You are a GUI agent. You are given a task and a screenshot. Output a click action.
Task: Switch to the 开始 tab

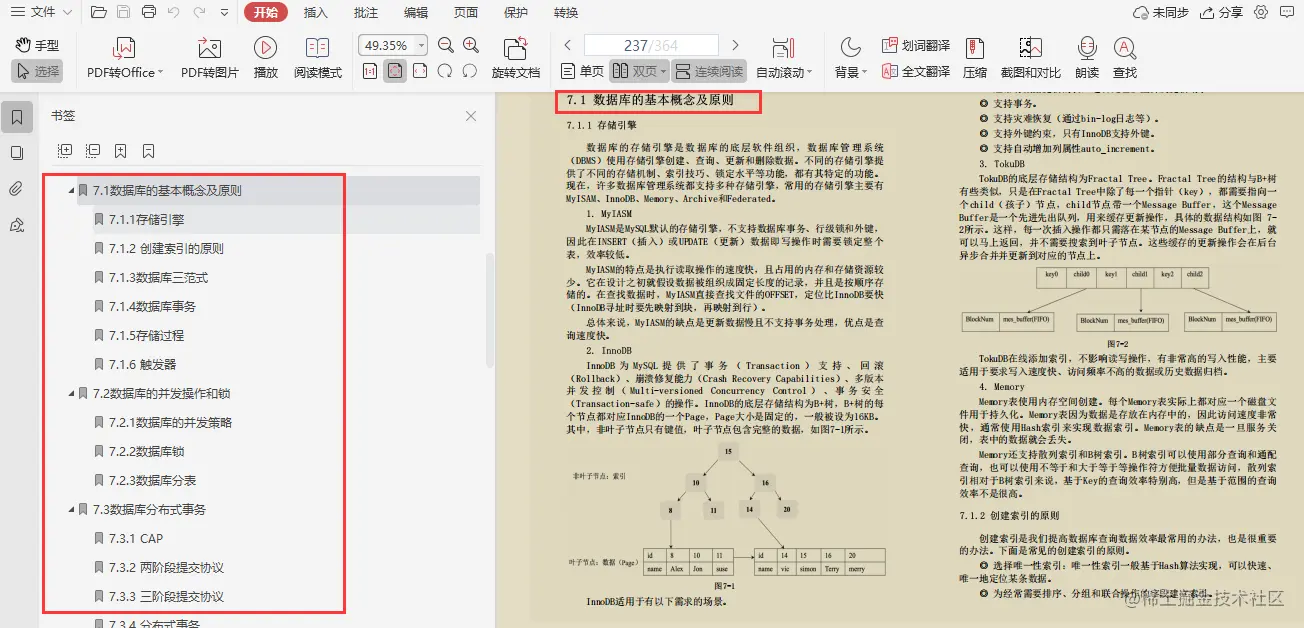click(267, 13)
